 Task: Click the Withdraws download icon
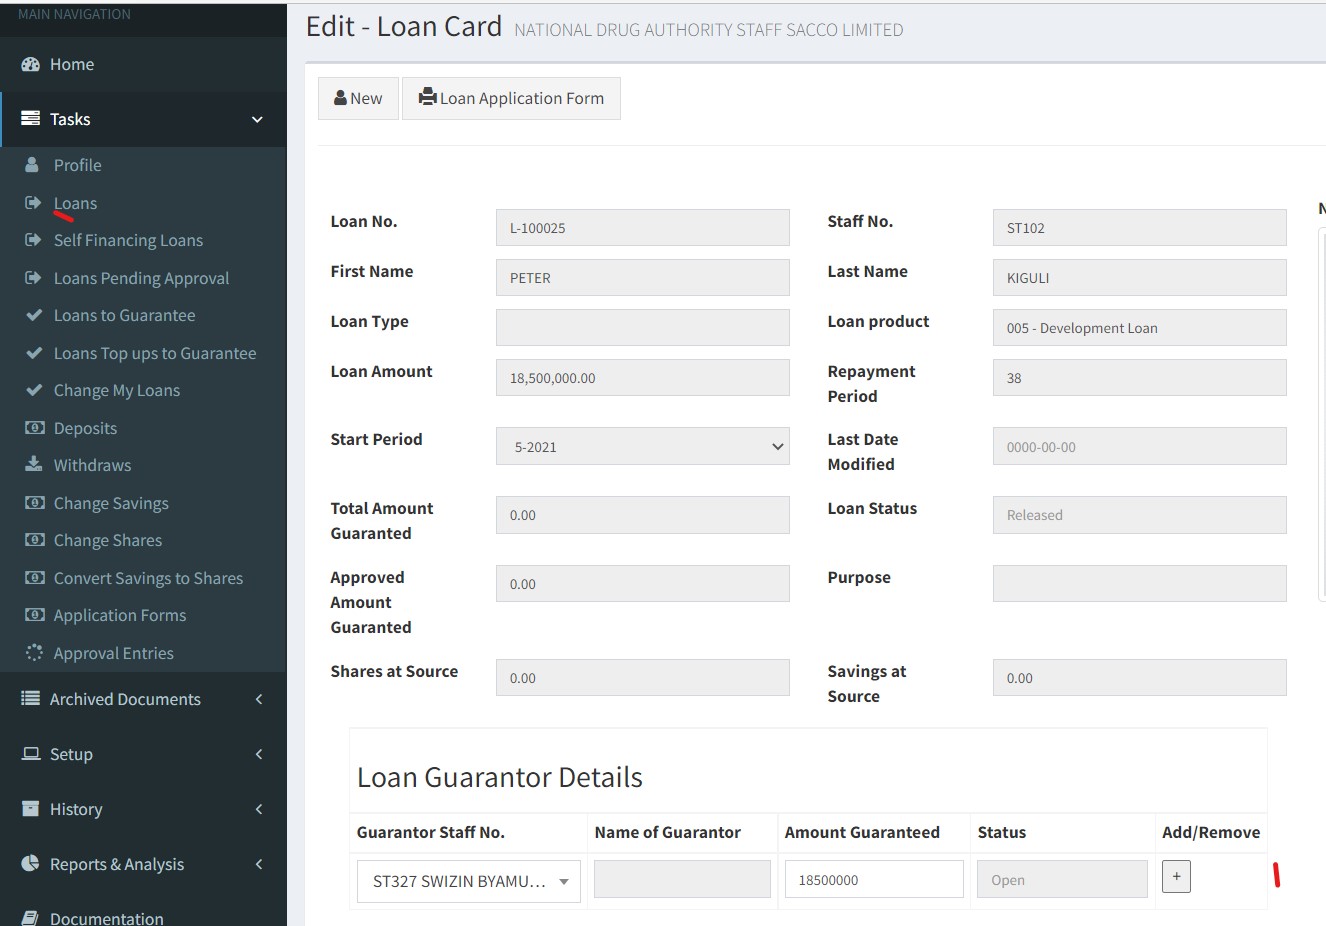click(34, 465)
